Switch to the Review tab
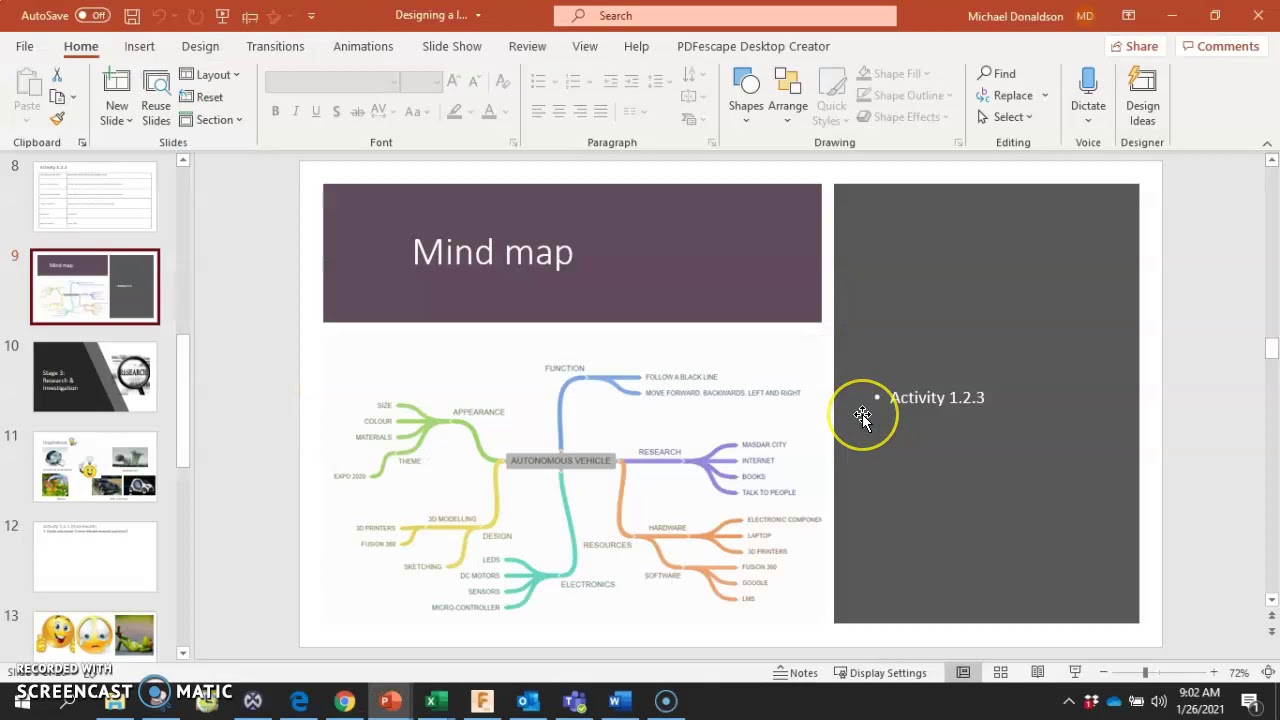 click(x=527, y=46)
